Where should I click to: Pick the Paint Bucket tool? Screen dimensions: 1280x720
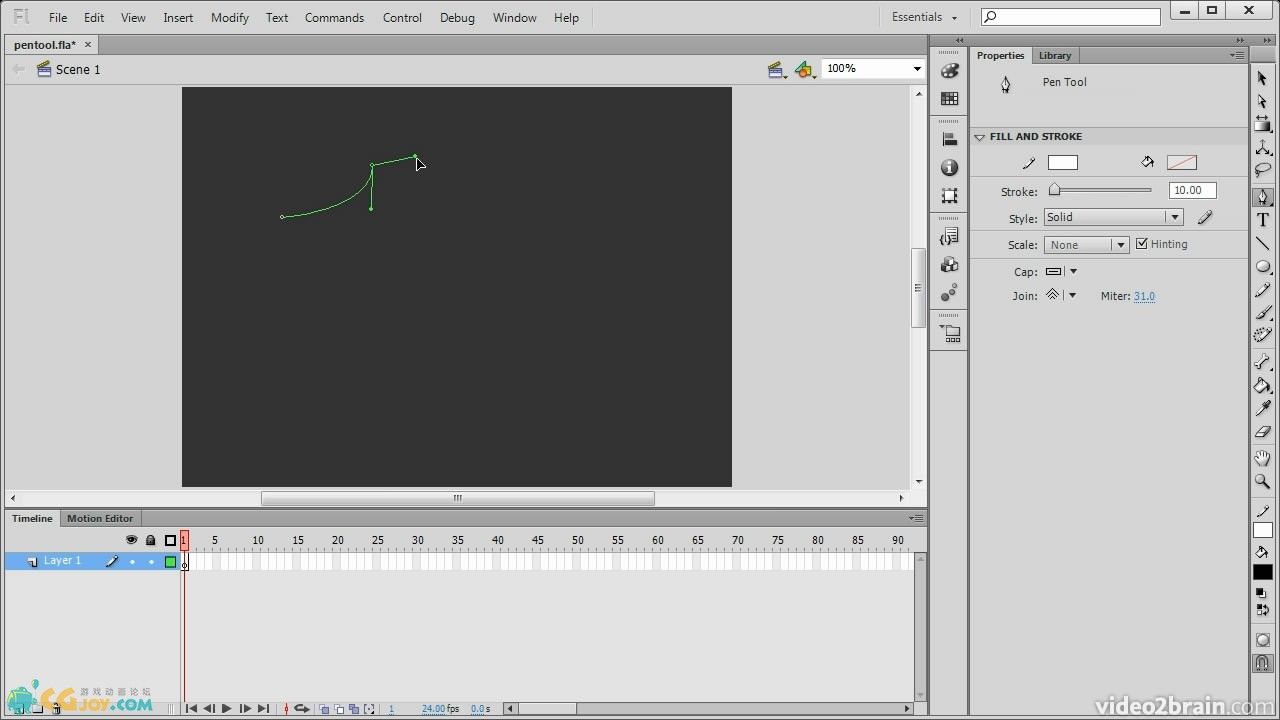point(1262,385)
